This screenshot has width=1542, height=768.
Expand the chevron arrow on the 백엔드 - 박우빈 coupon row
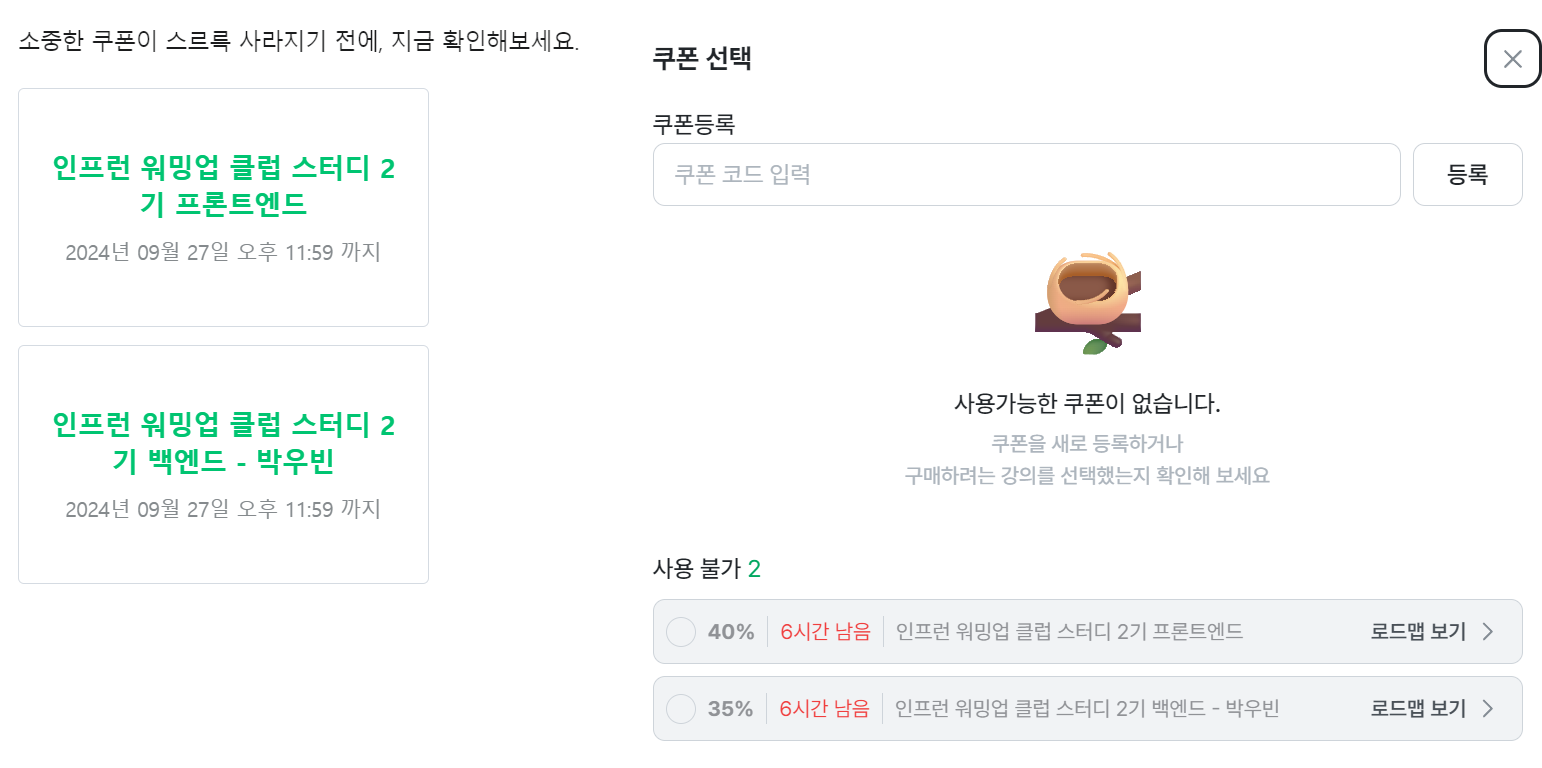coord(1487,709)
